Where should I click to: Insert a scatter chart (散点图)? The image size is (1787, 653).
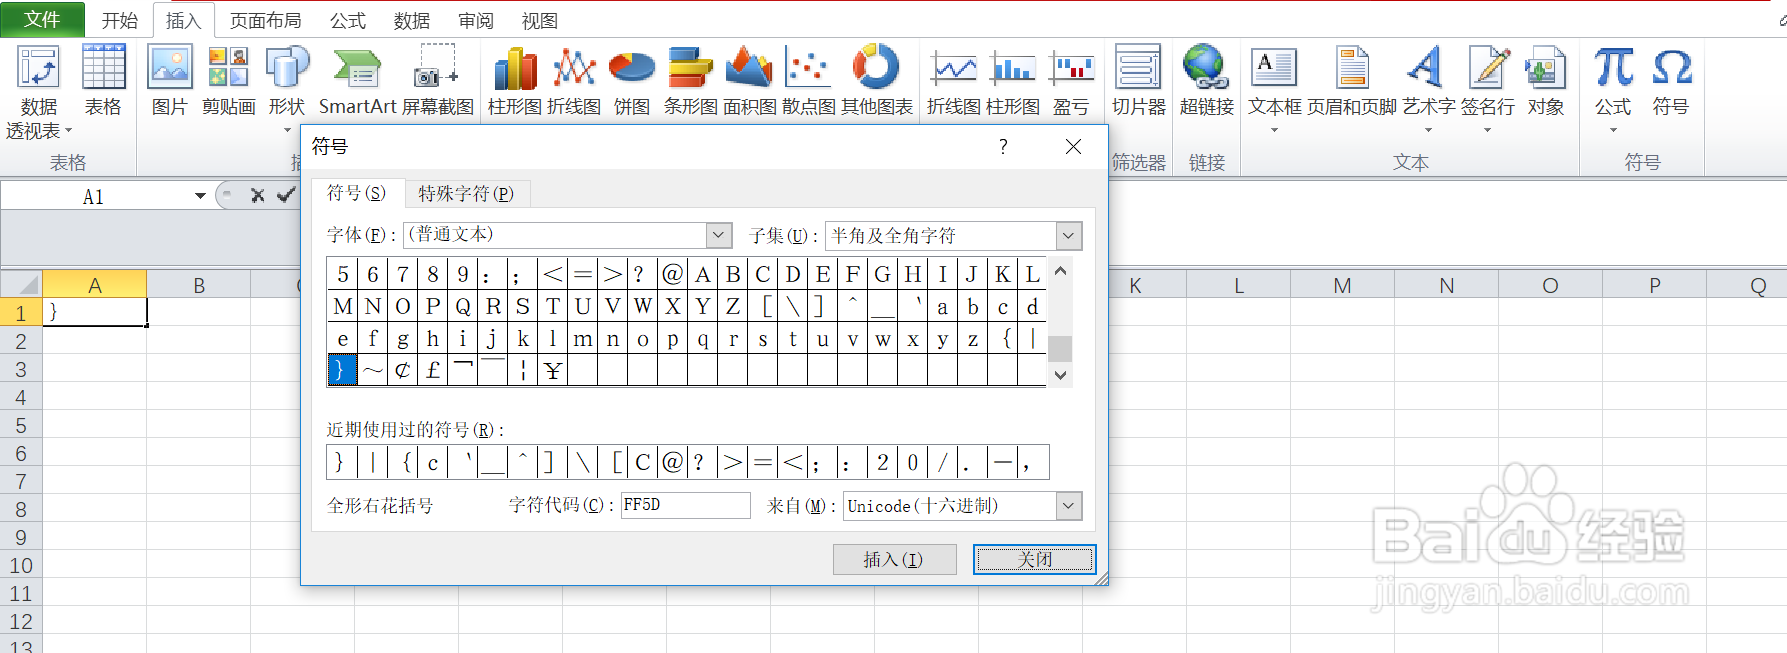coord(809,81)
